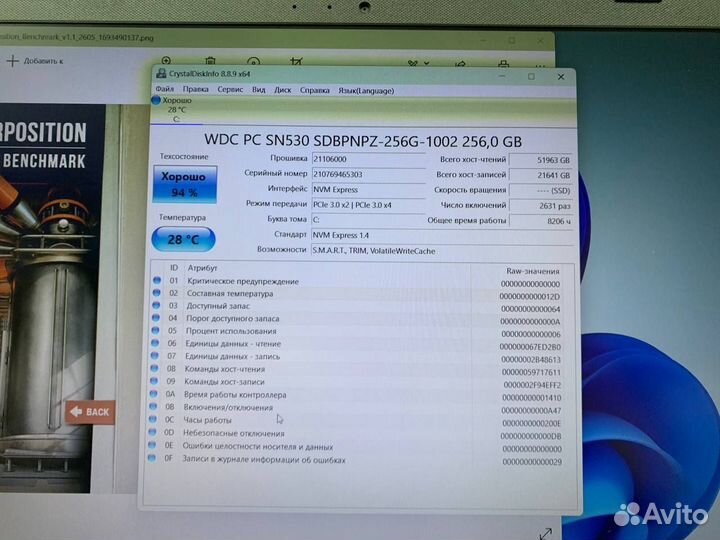Click the Стандарт field NVM Express 1.4
The image size is (720, 540).
[x=442, y=235]
